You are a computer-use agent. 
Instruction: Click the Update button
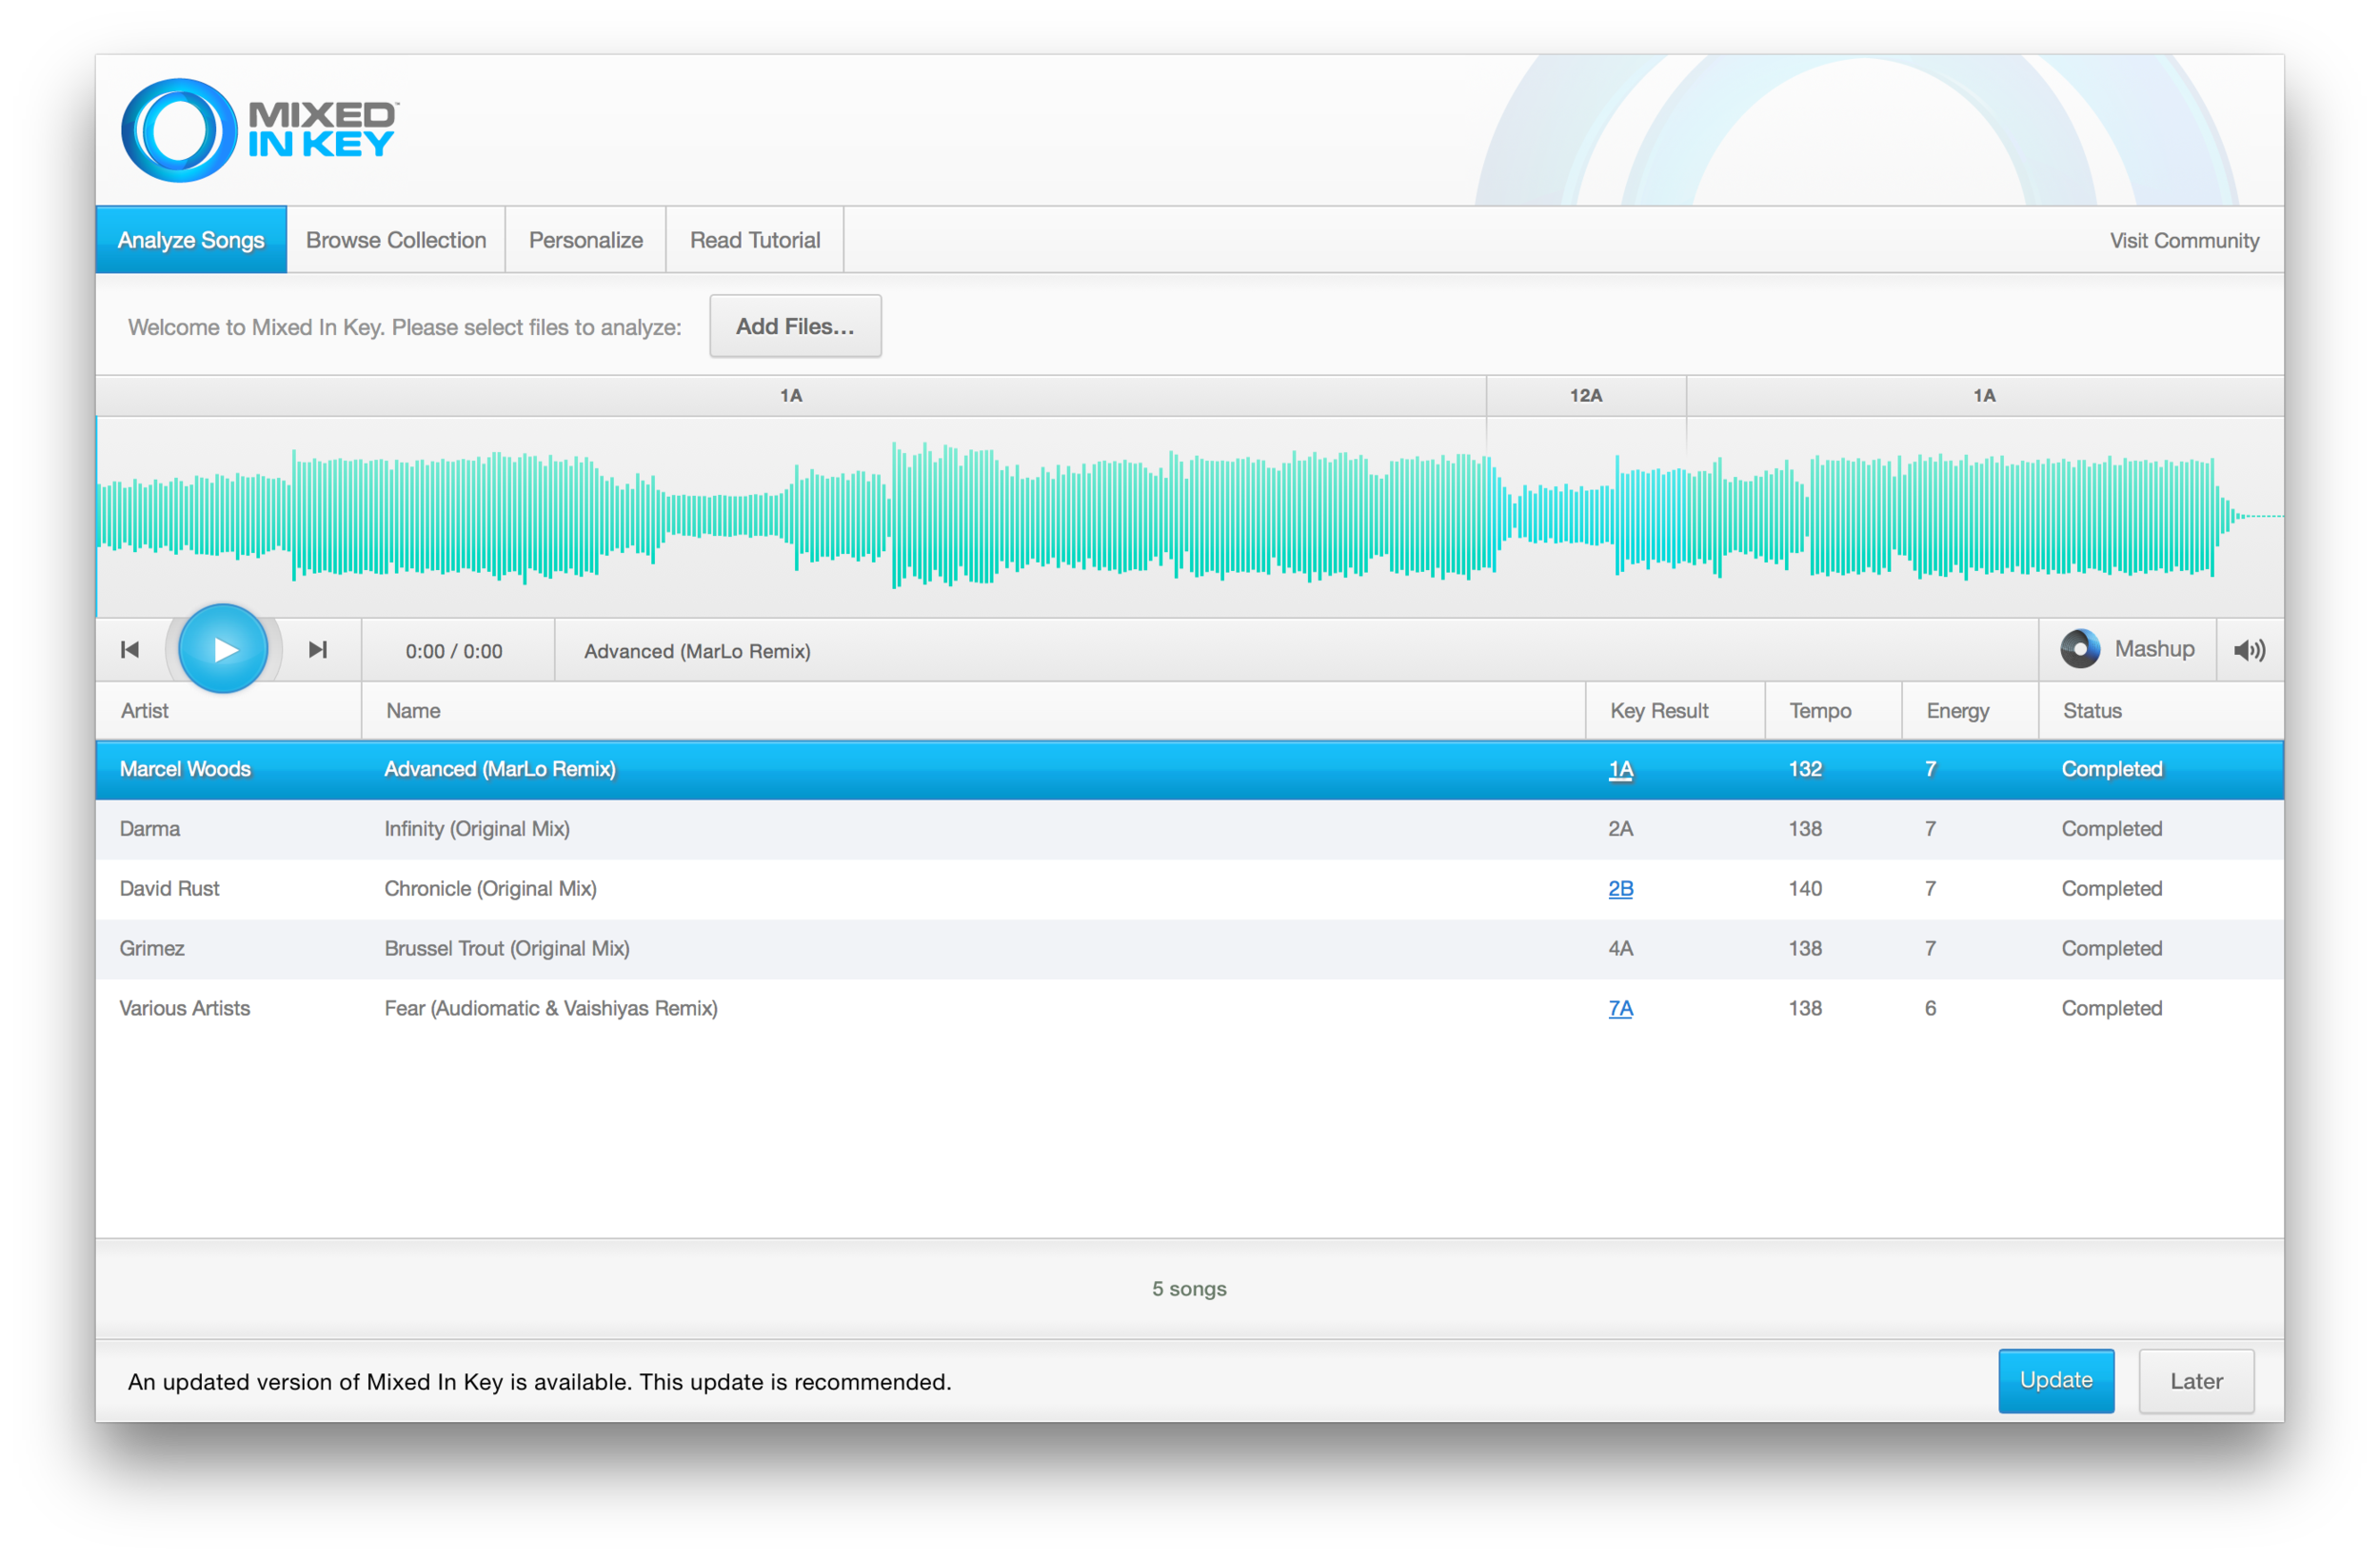point(2056,1380)
